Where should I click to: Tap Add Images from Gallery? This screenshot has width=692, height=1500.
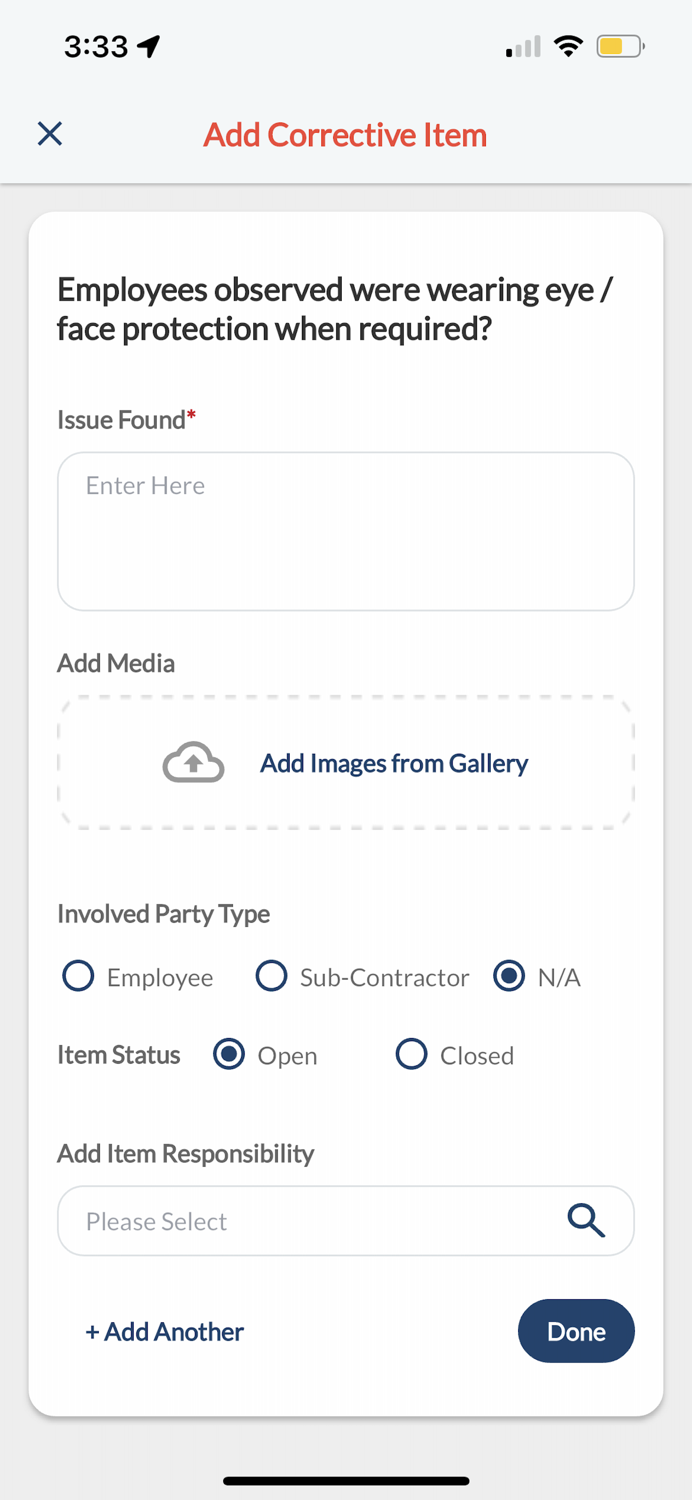(394, 762)
